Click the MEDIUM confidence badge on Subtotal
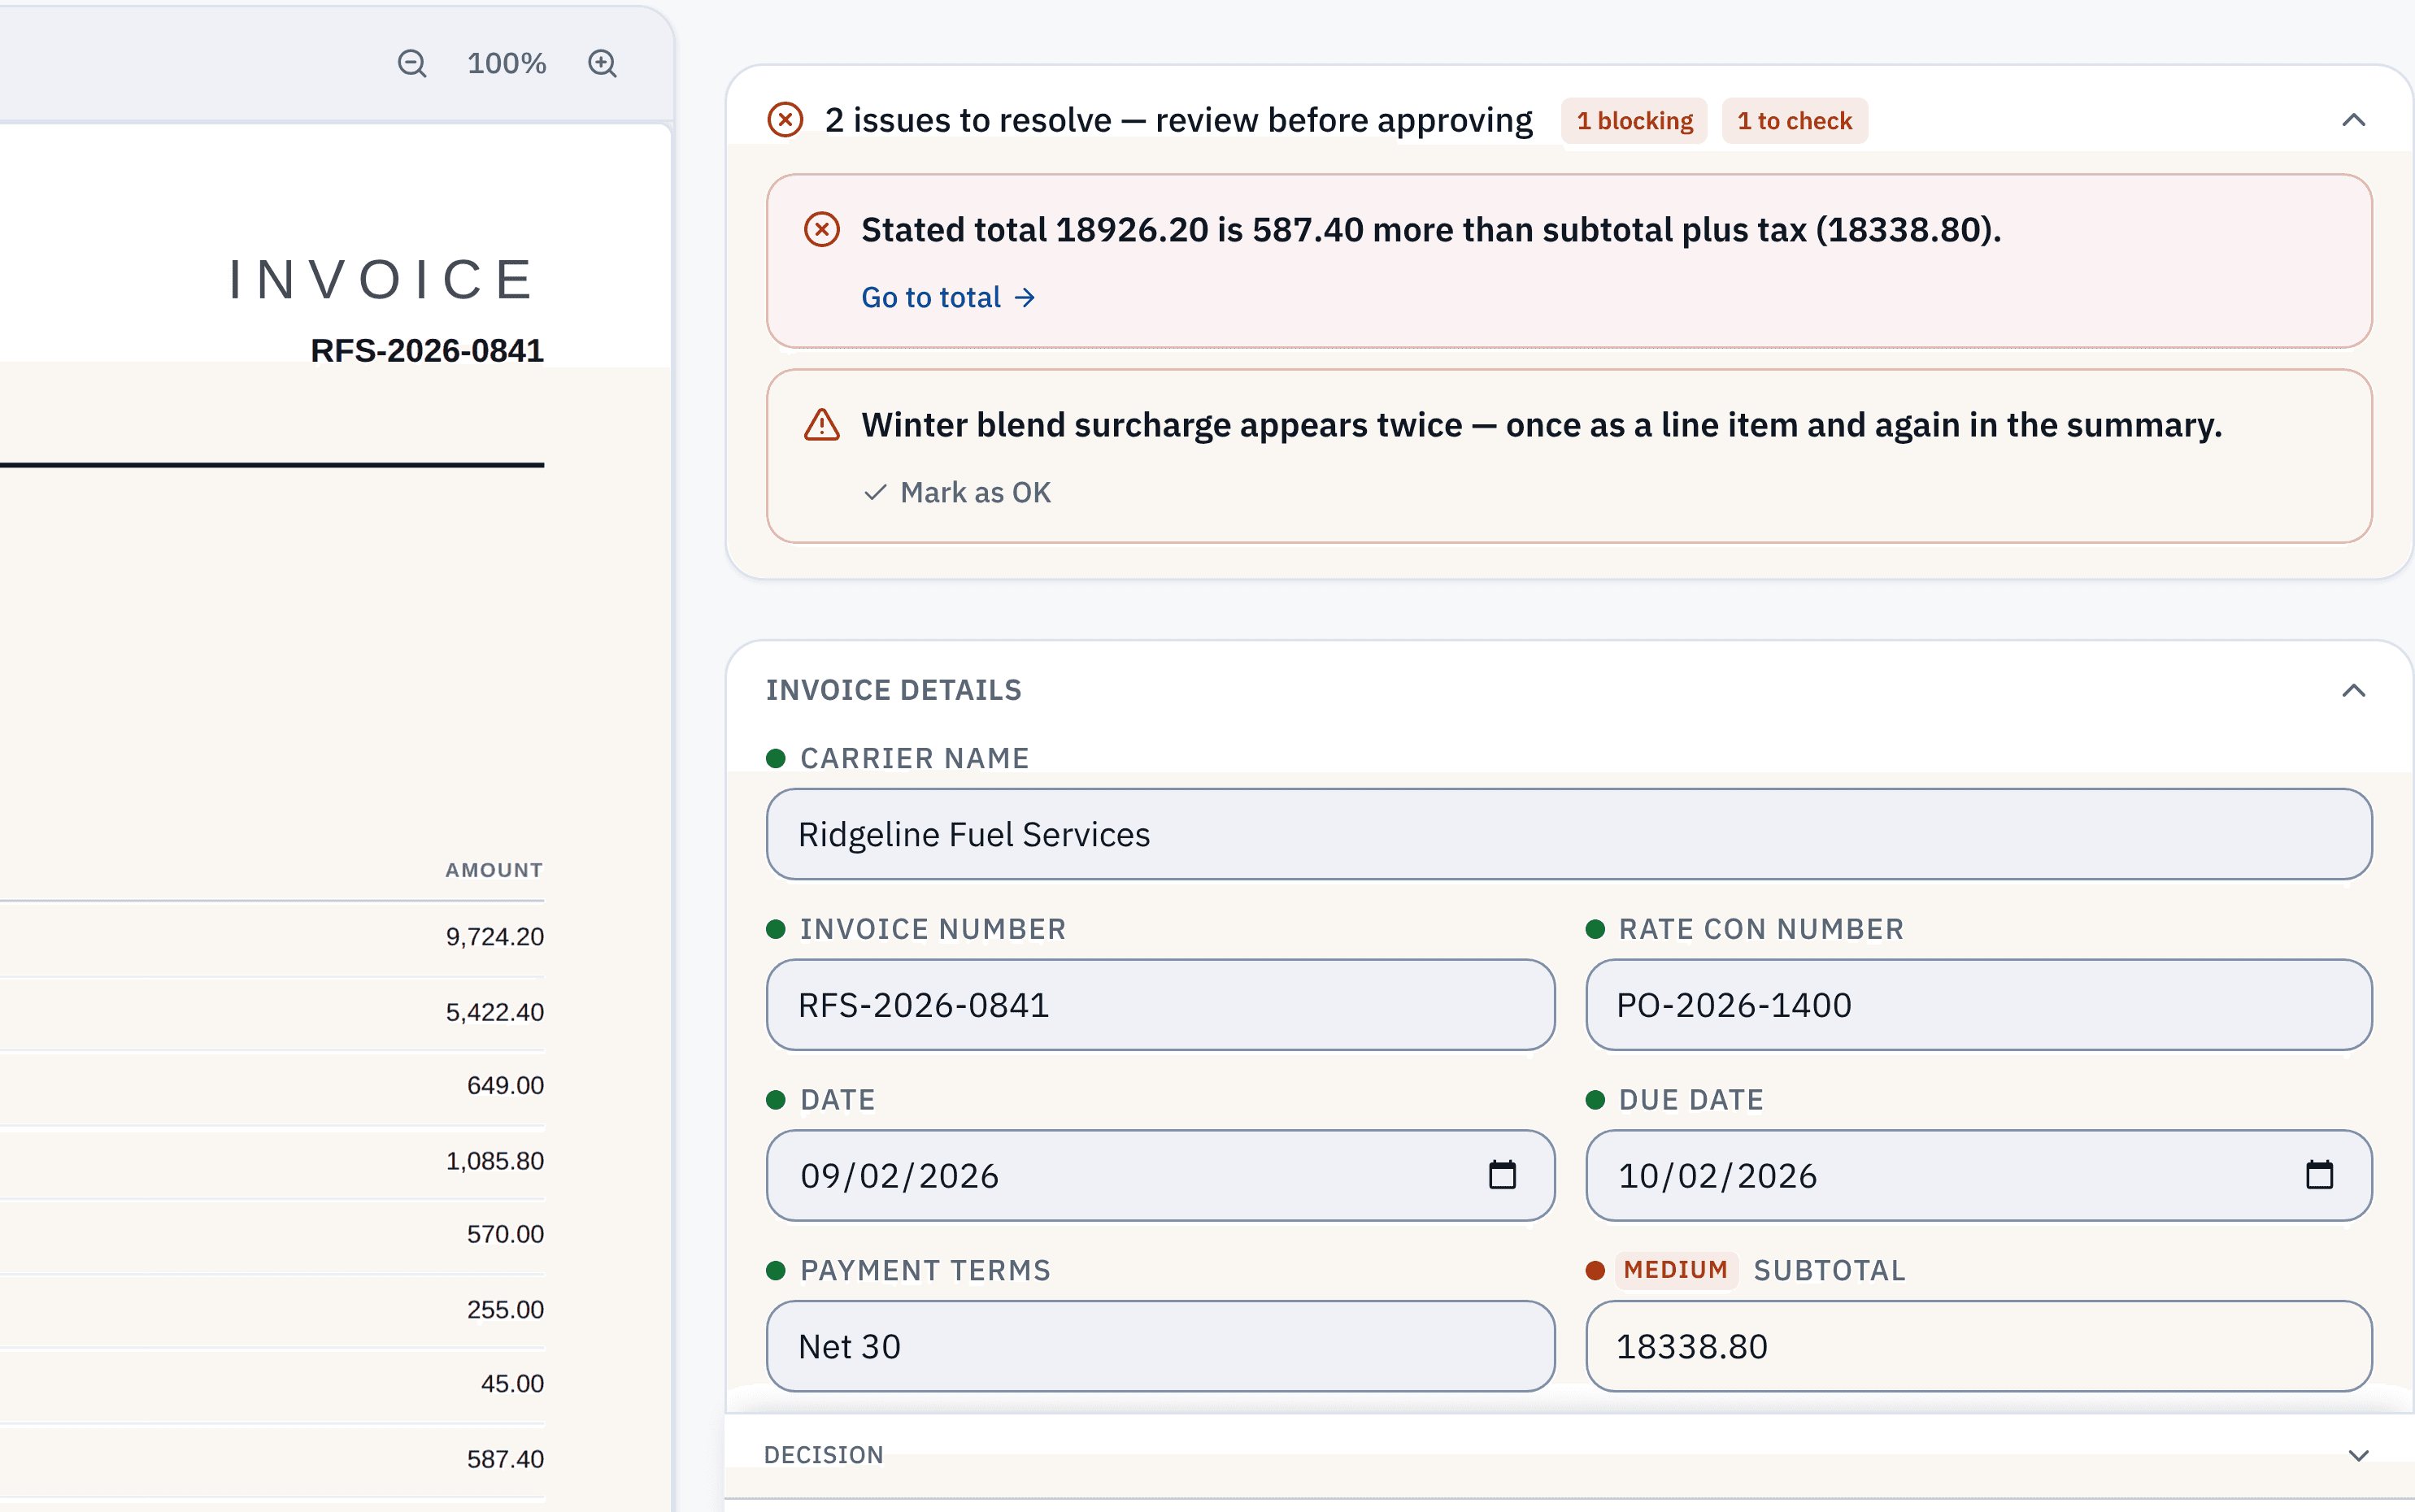This screenshot has height=1512, width=2415. (x=1675, y=1270)
